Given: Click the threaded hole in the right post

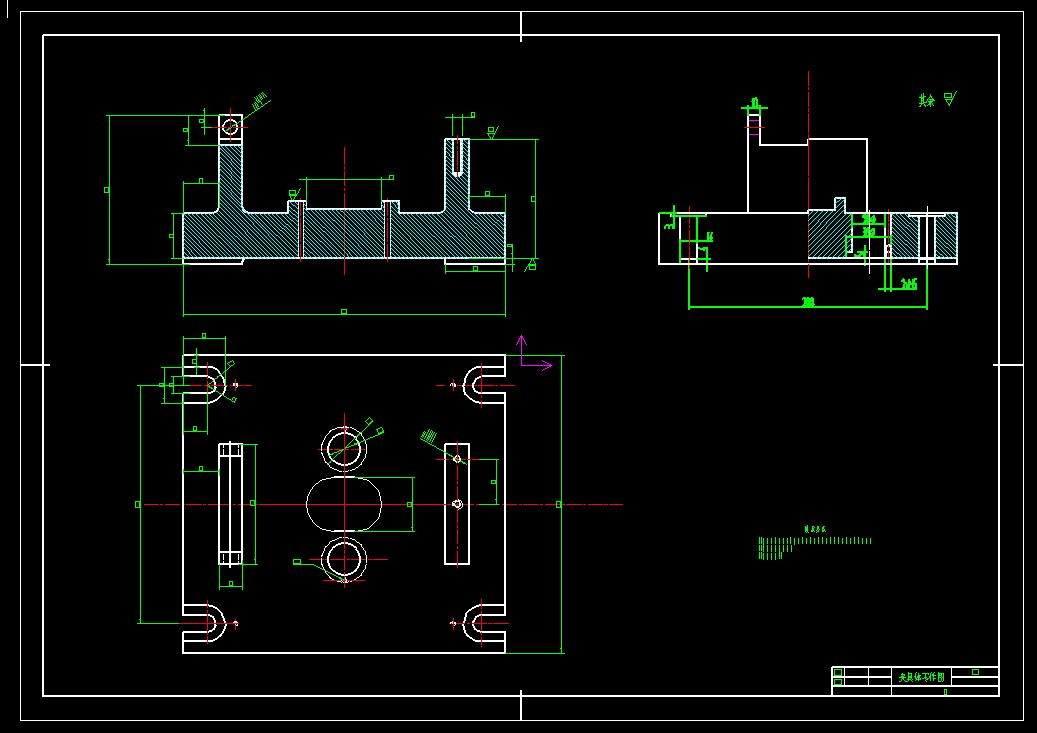Looking at the screenshot, I should 457,157.
